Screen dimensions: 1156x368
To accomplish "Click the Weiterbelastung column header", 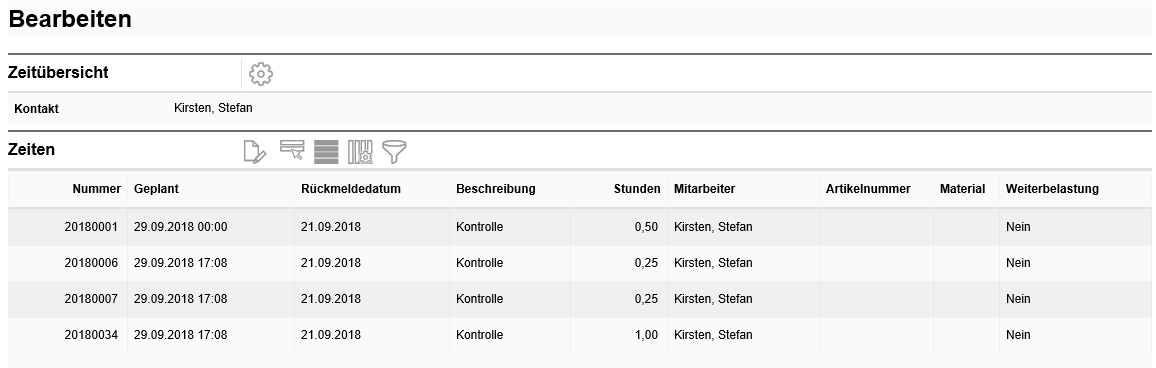I will [x=1052, y=189].
